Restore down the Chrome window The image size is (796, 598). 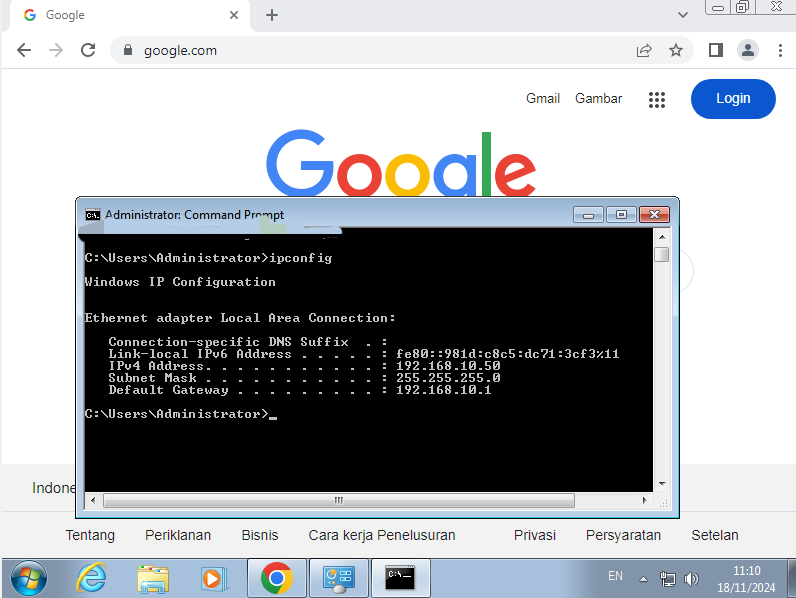click(742, 7)
